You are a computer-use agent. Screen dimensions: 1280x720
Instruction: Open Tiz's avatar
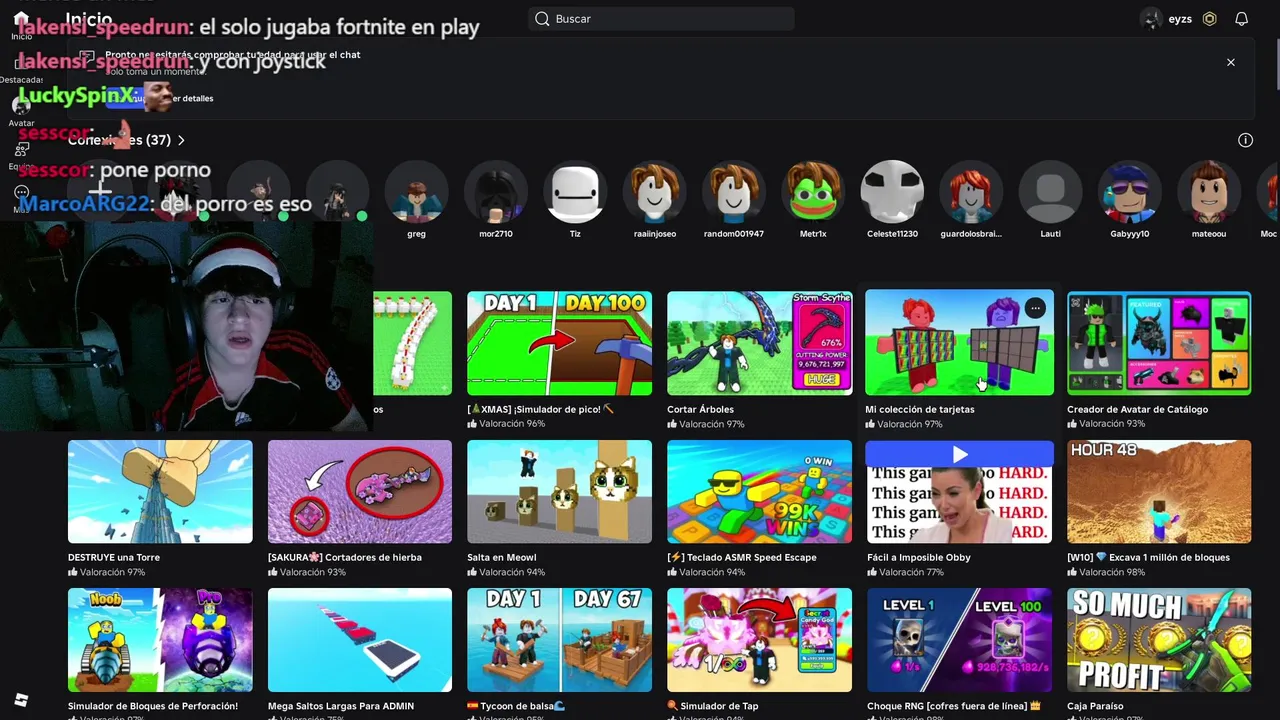click(575, 192)
